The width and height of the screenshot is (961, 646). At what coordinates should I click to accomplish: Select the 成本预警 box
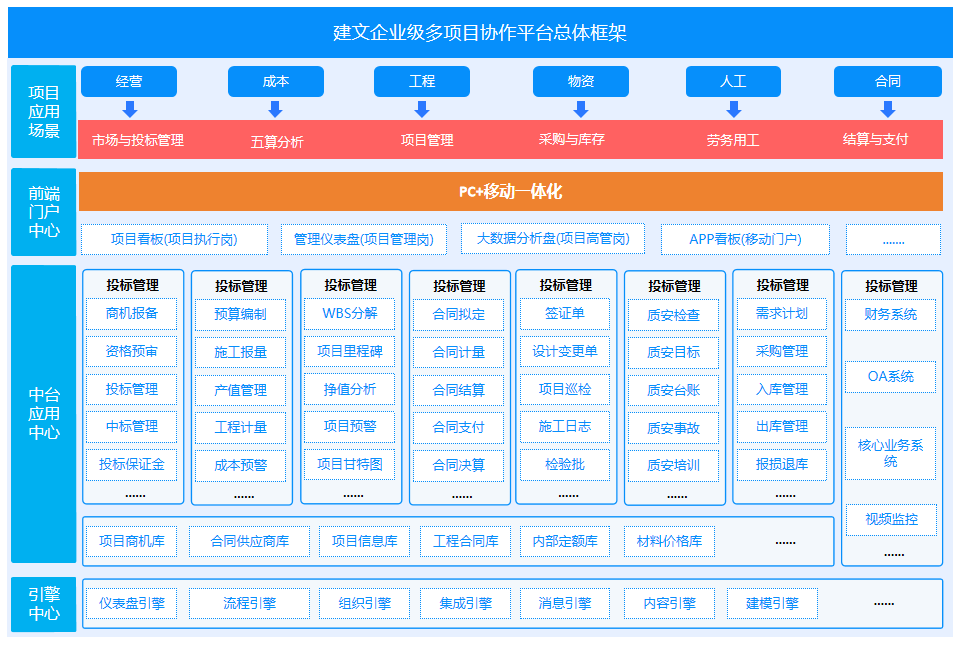coord(240,466)
